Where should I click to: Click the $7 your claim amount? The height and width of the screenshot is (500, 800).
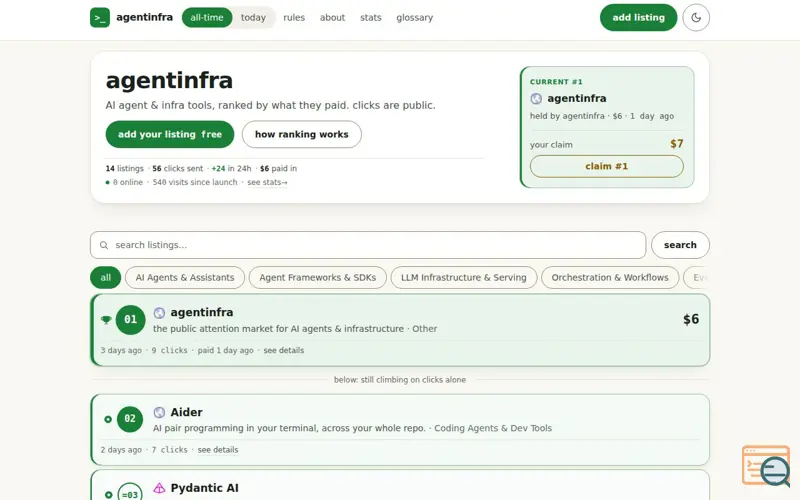677,144
